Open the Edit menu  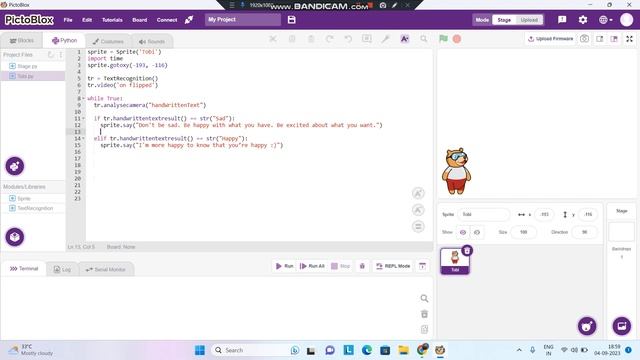coord(87,20)
